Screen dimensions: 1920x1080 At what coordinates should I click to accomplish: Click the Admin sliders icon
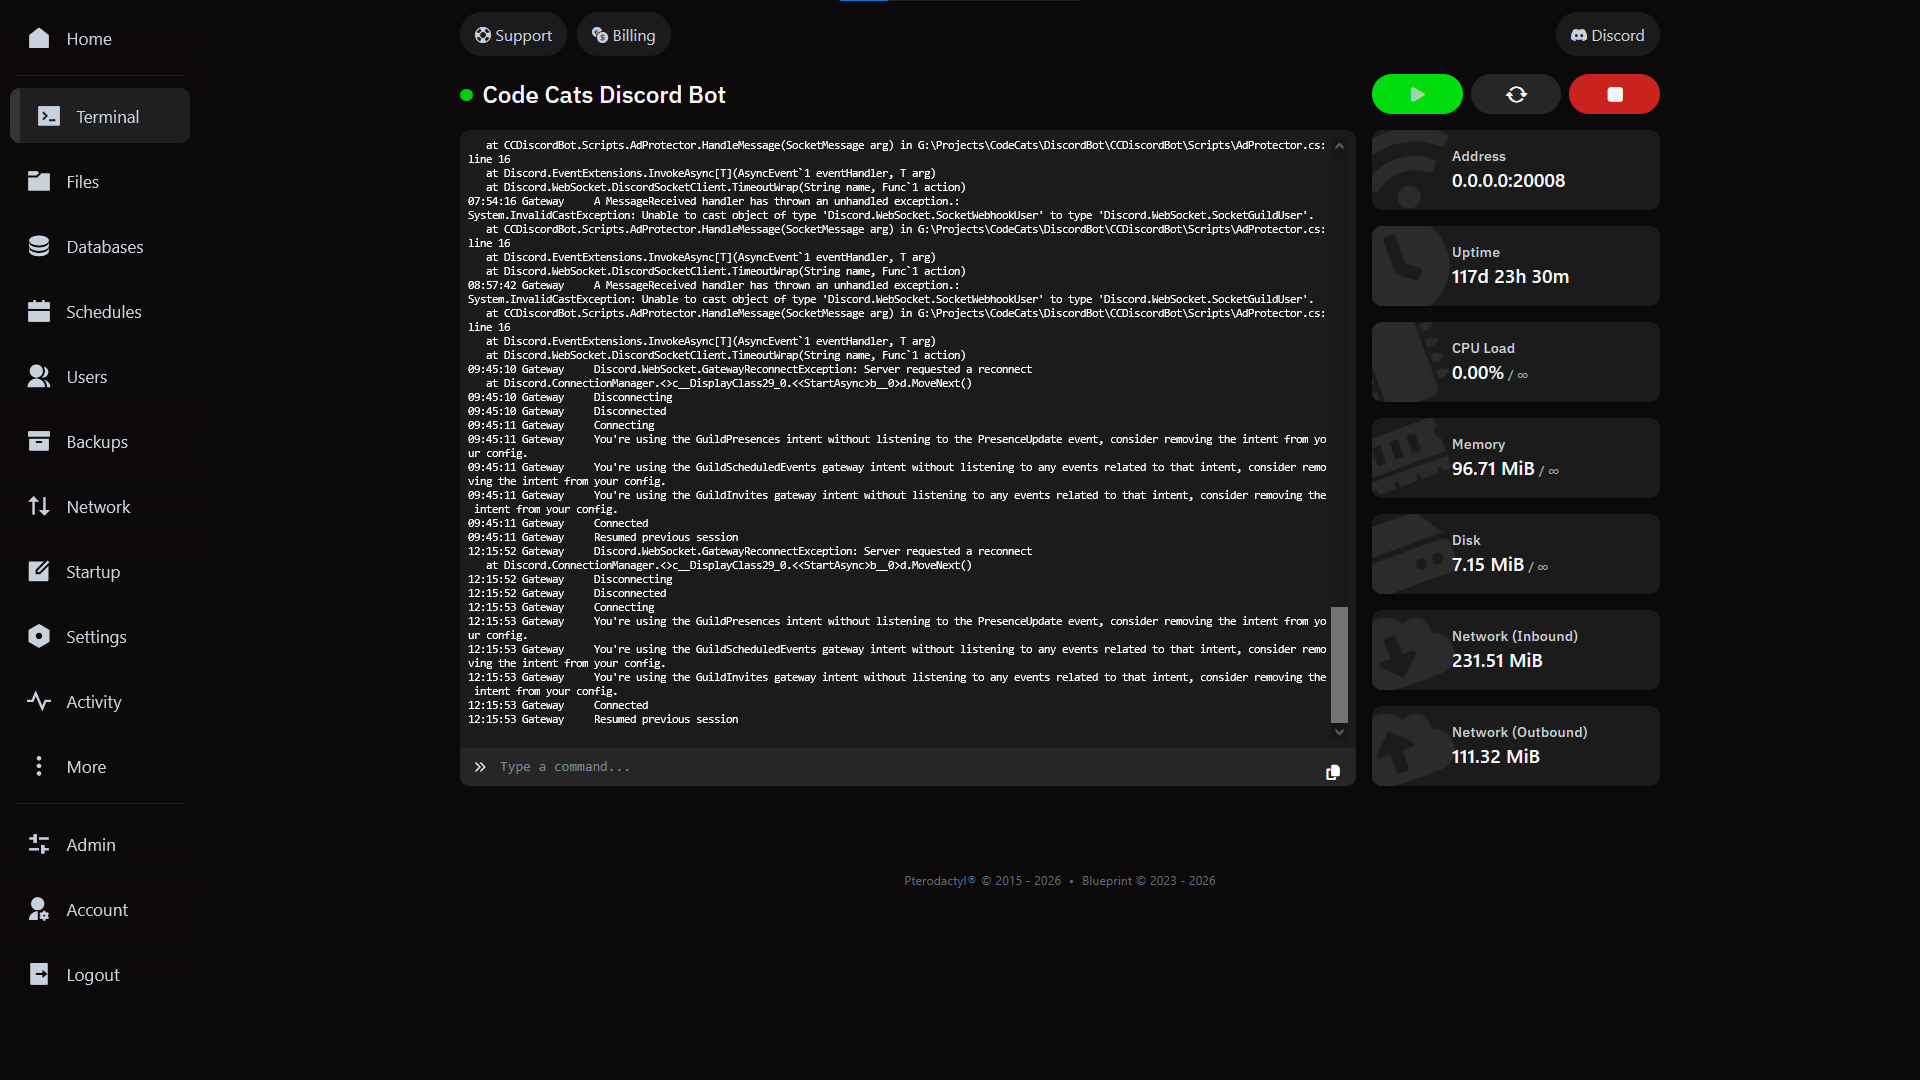[39, 844]
